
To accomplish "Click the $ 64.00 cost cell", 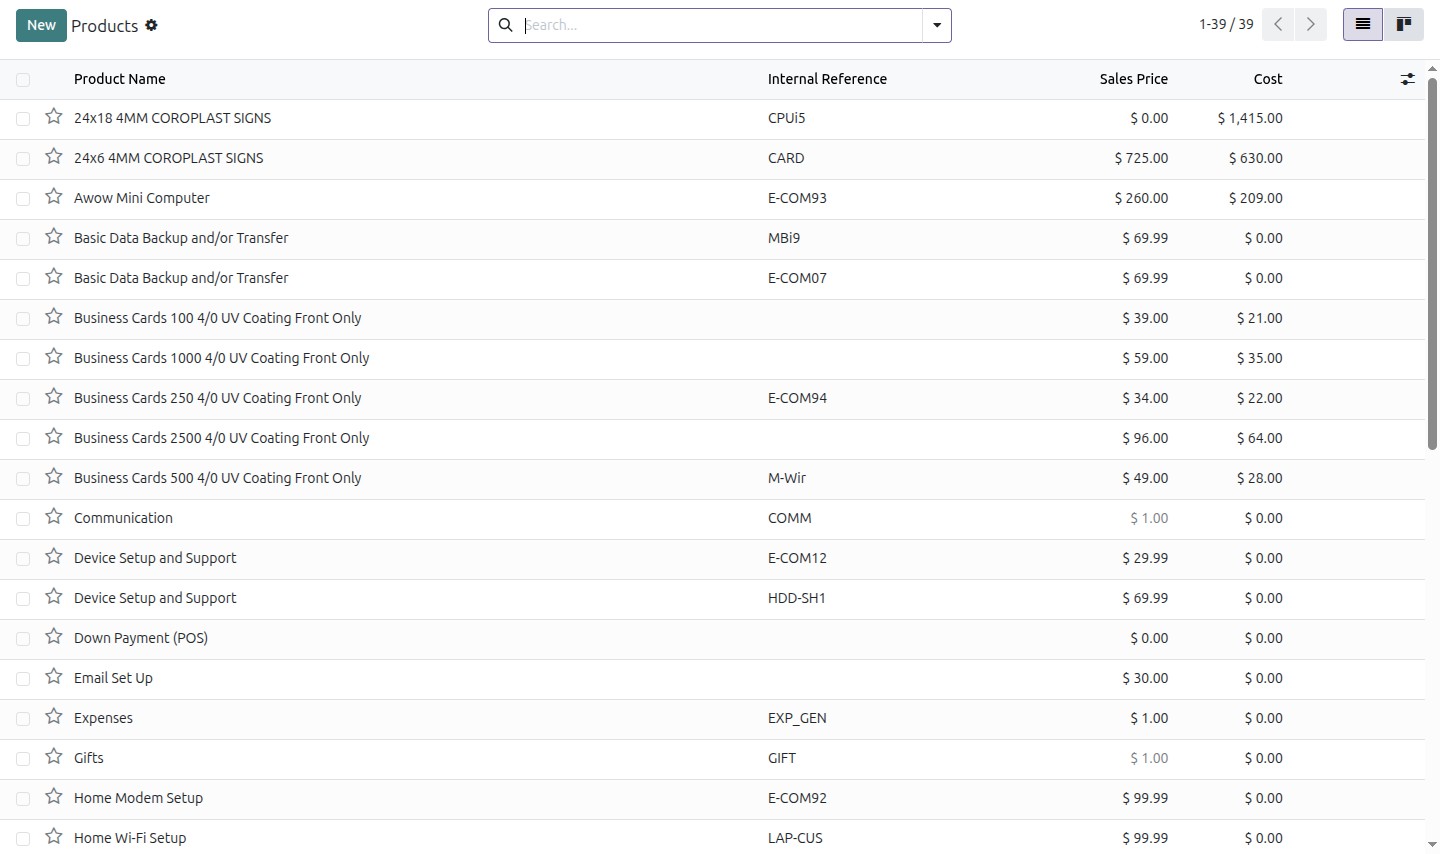I will [1260, 438].
